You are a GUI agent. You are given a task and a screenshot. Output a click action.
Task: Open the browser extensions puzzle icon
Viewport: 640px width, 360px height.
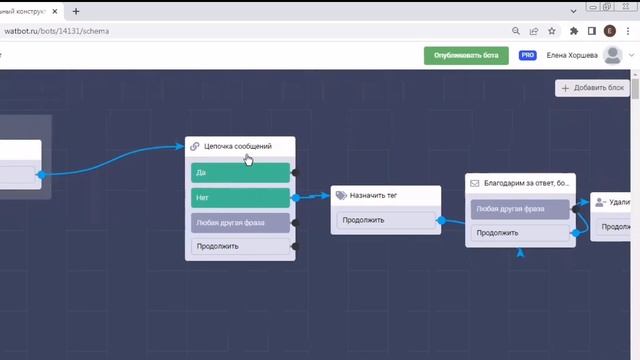pyautogui.click(x=574, y=31)
